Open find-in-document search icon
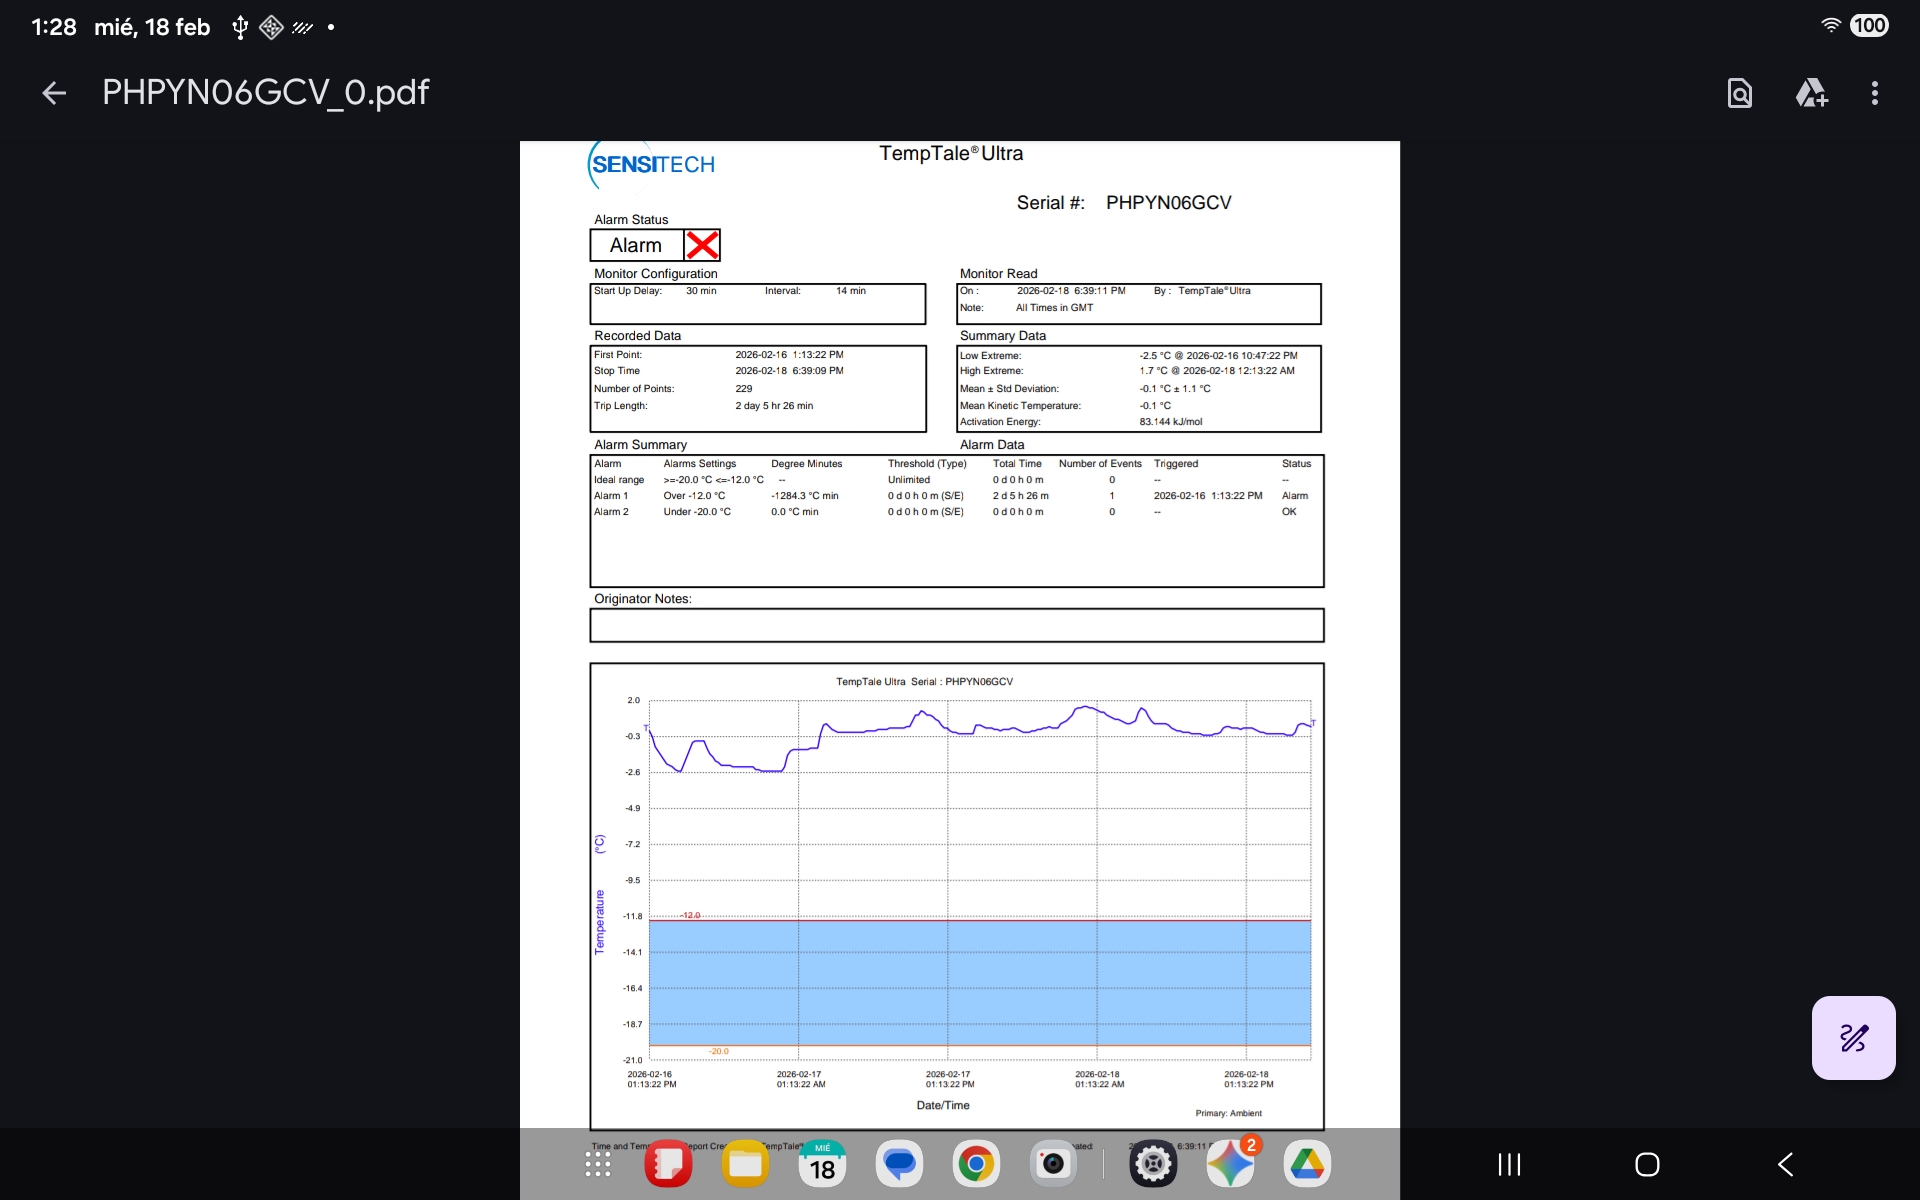 pos(1740,93)
